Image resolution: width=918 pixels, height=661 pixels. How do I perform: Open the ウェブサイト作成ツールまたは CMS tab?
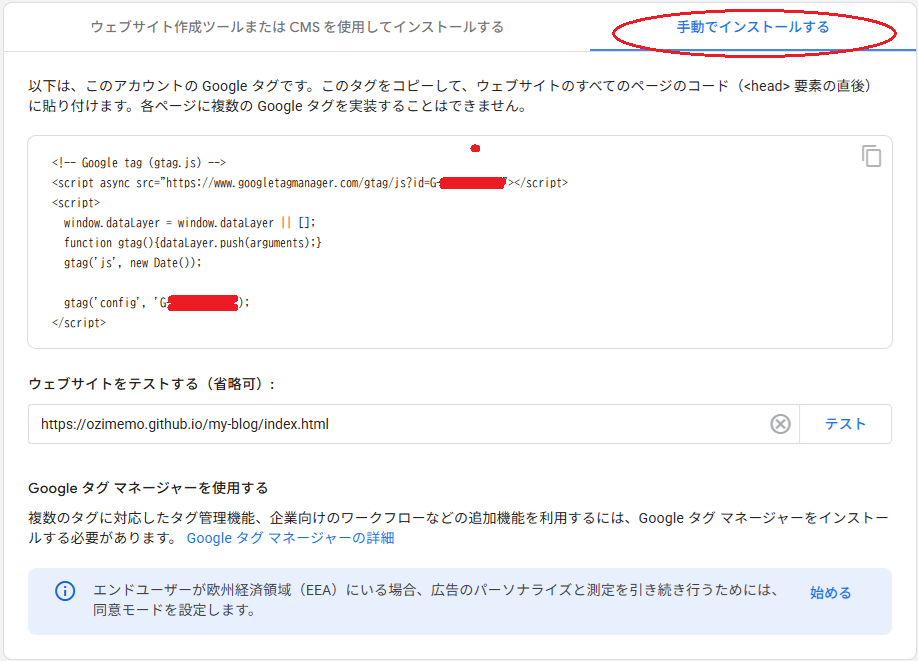coord(297,27)
